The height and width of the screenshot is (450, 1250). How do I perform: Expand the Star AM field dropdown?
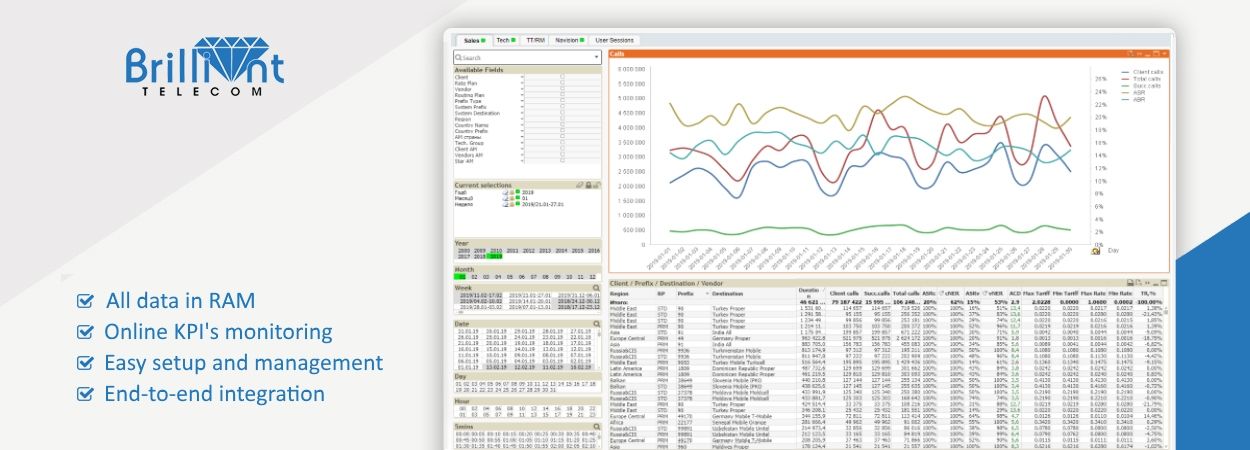coord(522,161)
